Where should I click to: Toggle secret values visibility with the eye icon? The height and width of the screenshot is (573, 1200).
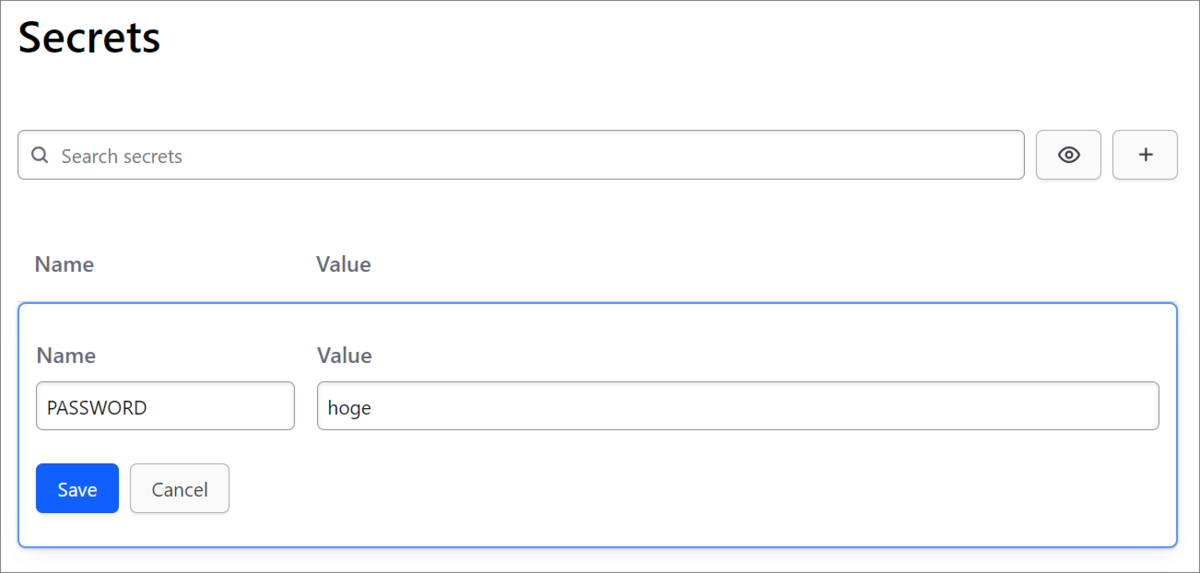pos(1069,155)
